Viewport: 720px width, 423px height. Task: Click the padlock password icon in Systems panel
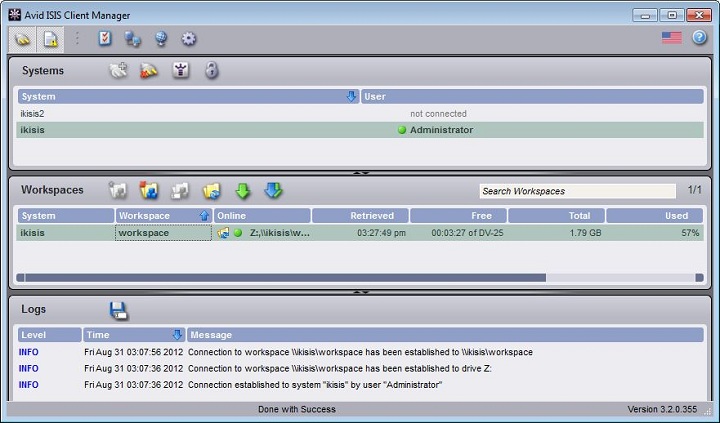point(211,70)
